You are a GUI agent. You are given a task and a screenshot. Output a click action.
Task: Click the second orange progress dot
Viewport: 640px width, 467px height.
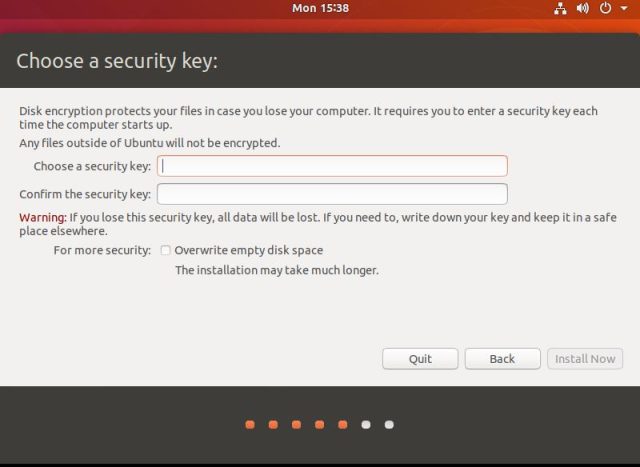click(273, 425)
